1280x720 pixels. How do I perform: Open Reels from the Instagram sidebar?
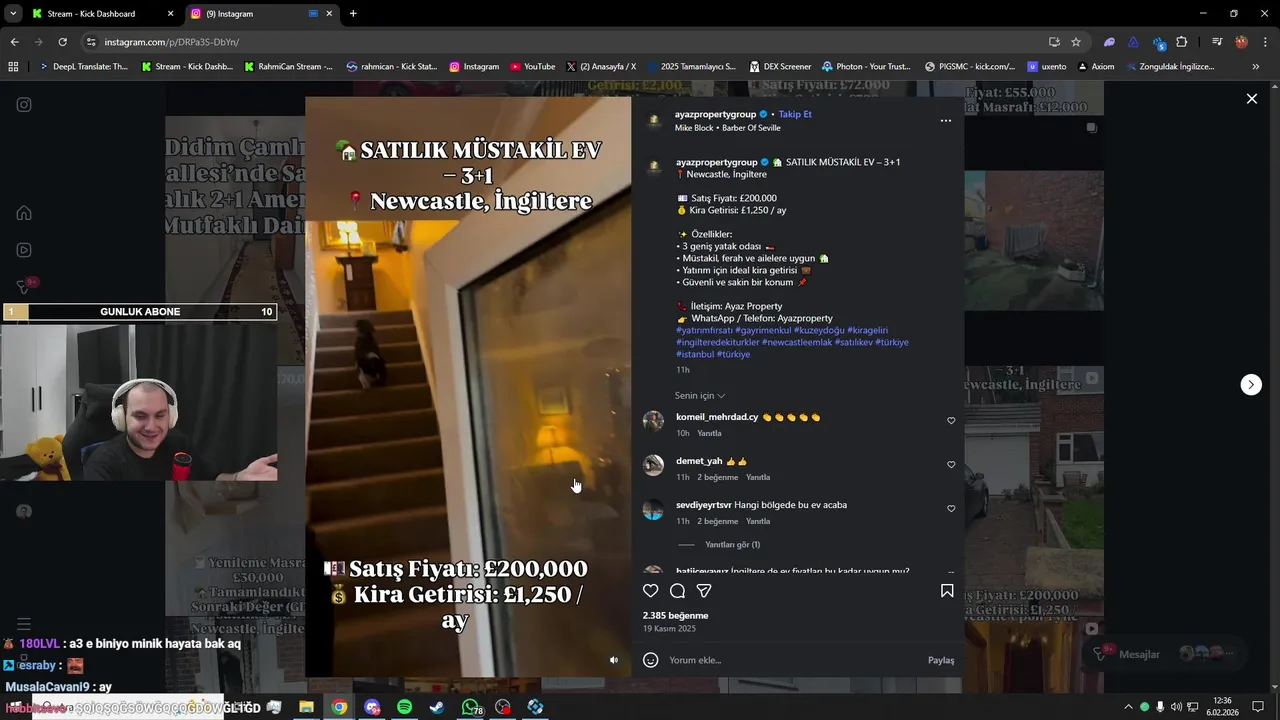[24, 250]
